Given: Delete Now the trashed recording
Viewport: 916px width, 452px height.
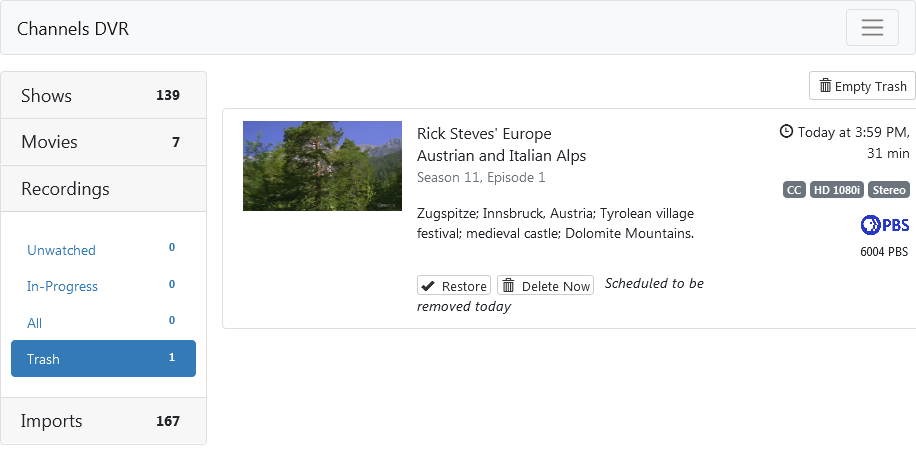Looking at the screenshot, I should [x=545, y=286].
